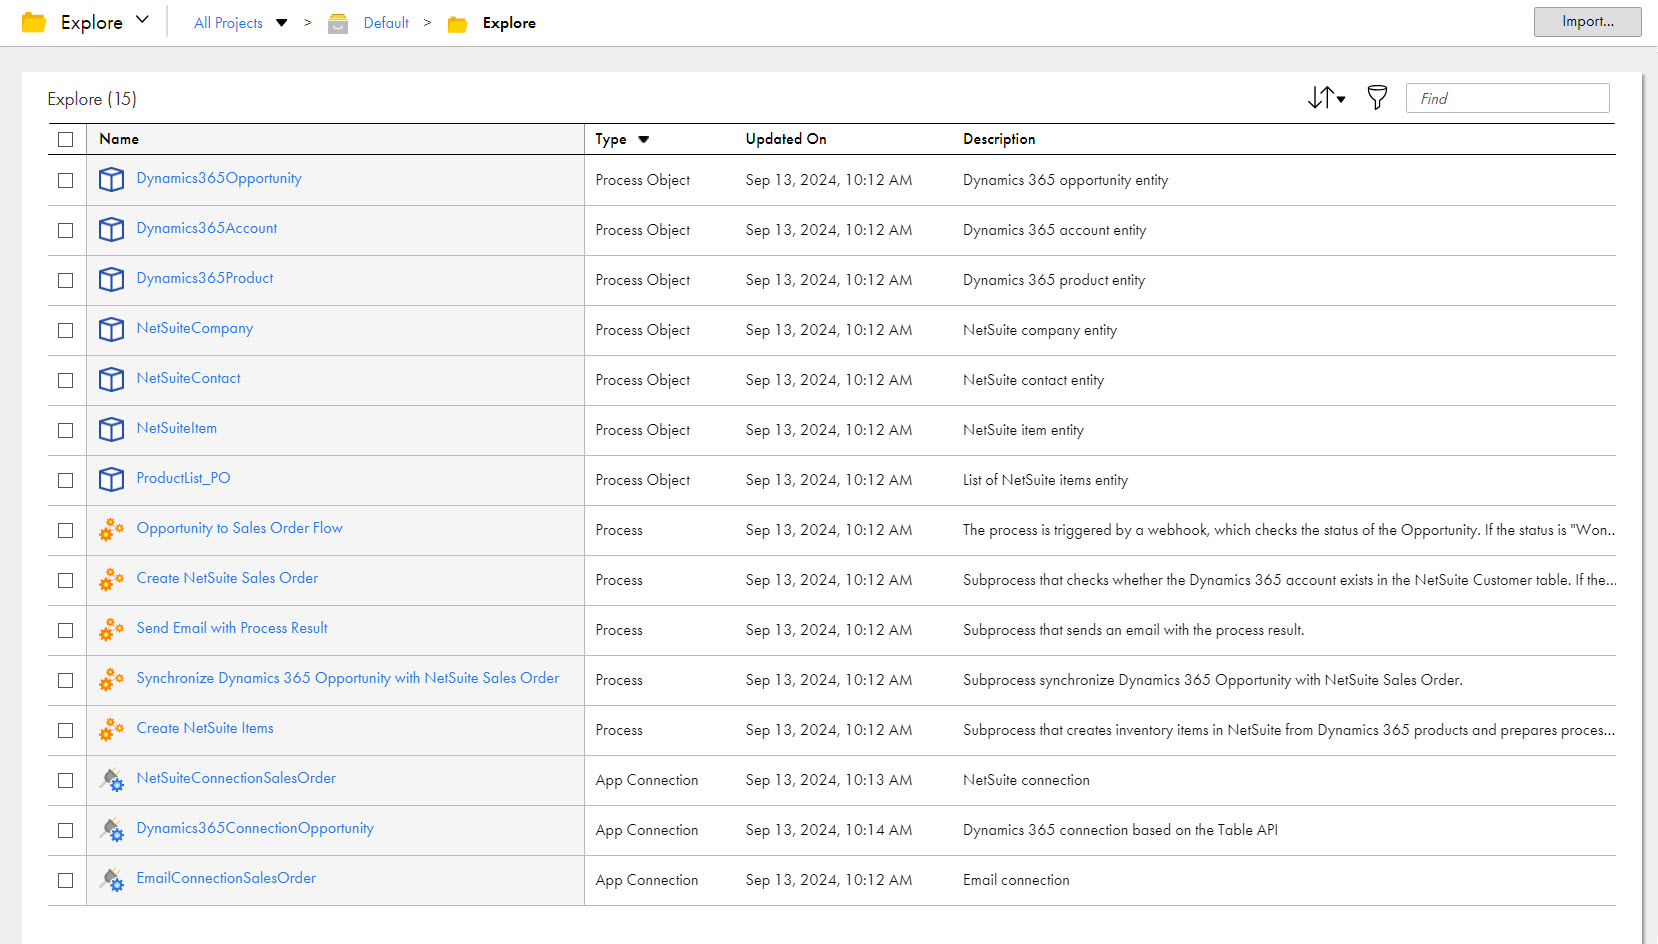Click 'List of NetSuite items entity' description

(1045, 480)
